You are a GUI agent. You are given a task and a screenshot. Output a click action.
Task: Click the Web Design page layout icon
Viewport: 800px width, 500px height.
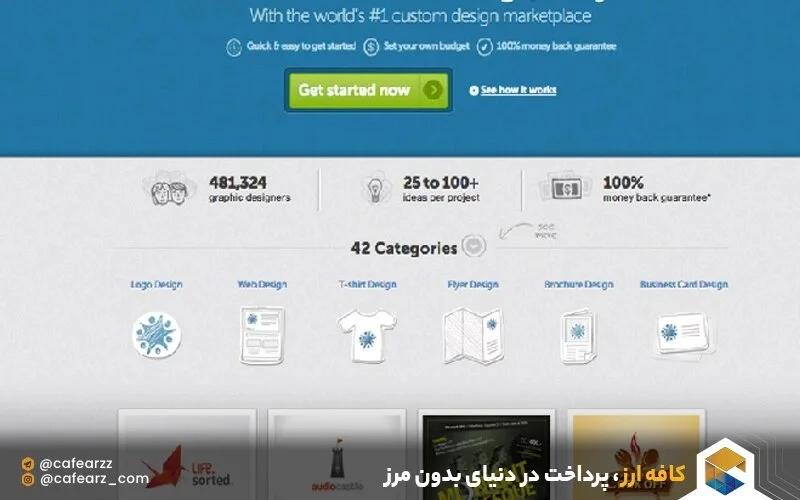[x=262, y=335]
